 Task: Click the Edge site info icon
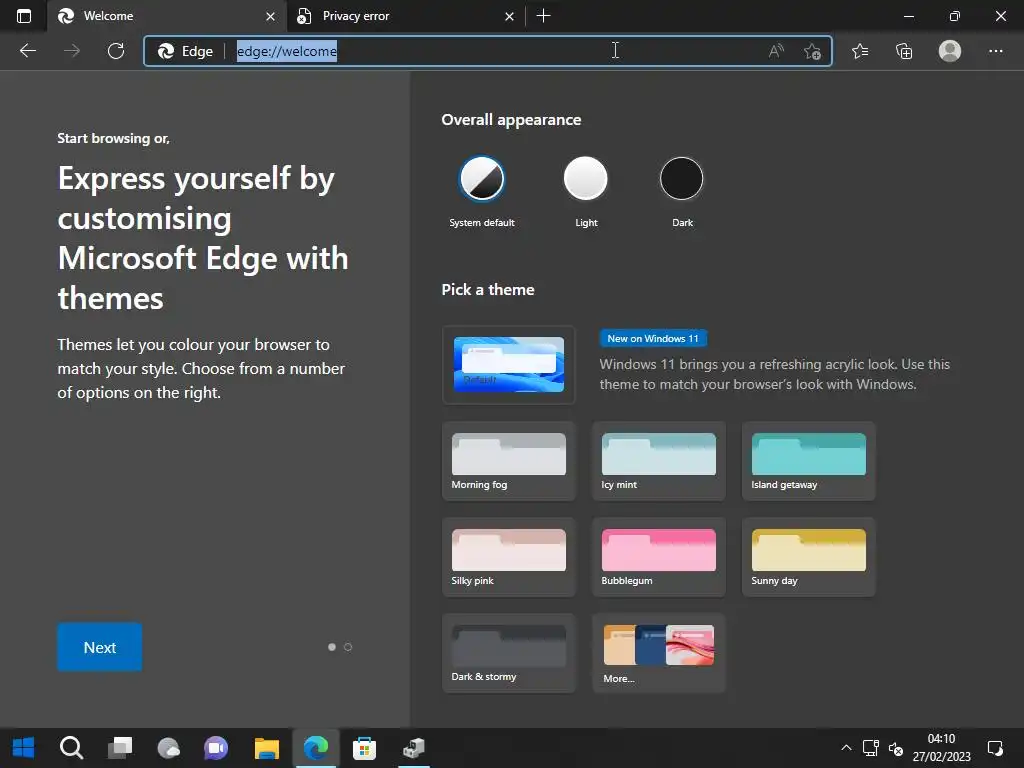point(186,51)
